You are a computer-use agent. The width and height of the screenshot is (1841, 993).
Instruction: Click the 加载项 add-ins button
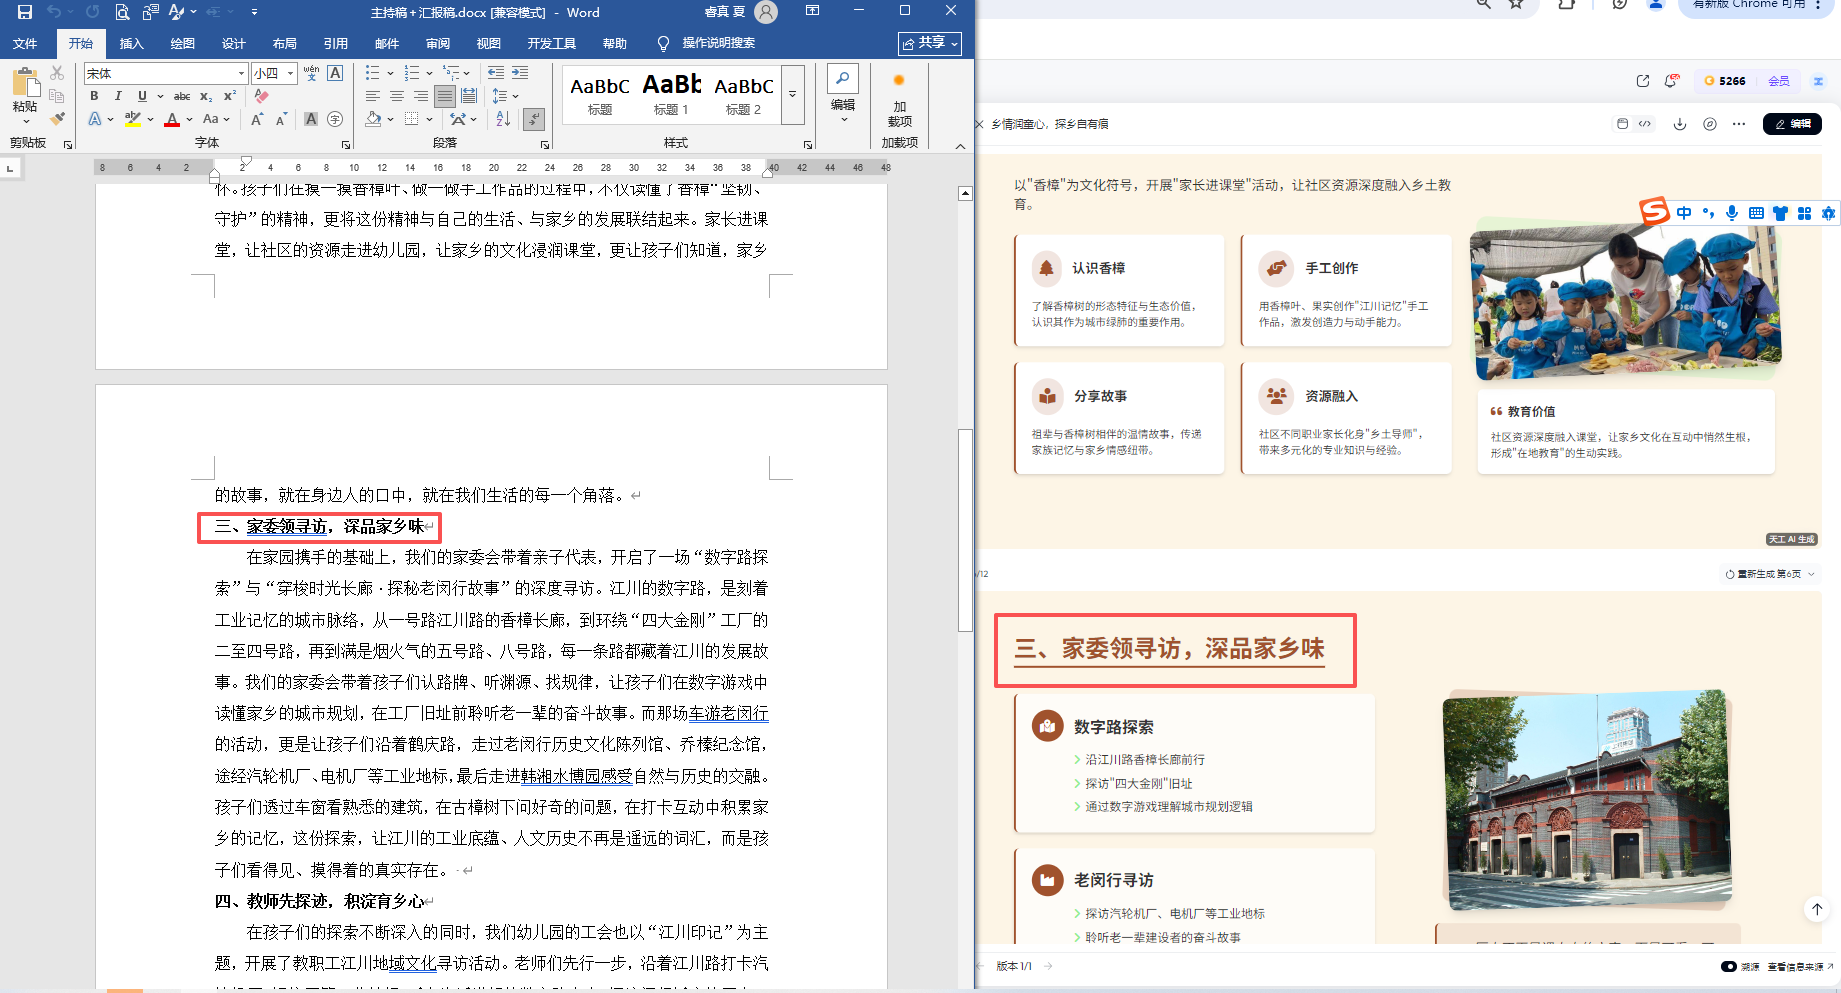pyautogui.click(x=899, y=99)
